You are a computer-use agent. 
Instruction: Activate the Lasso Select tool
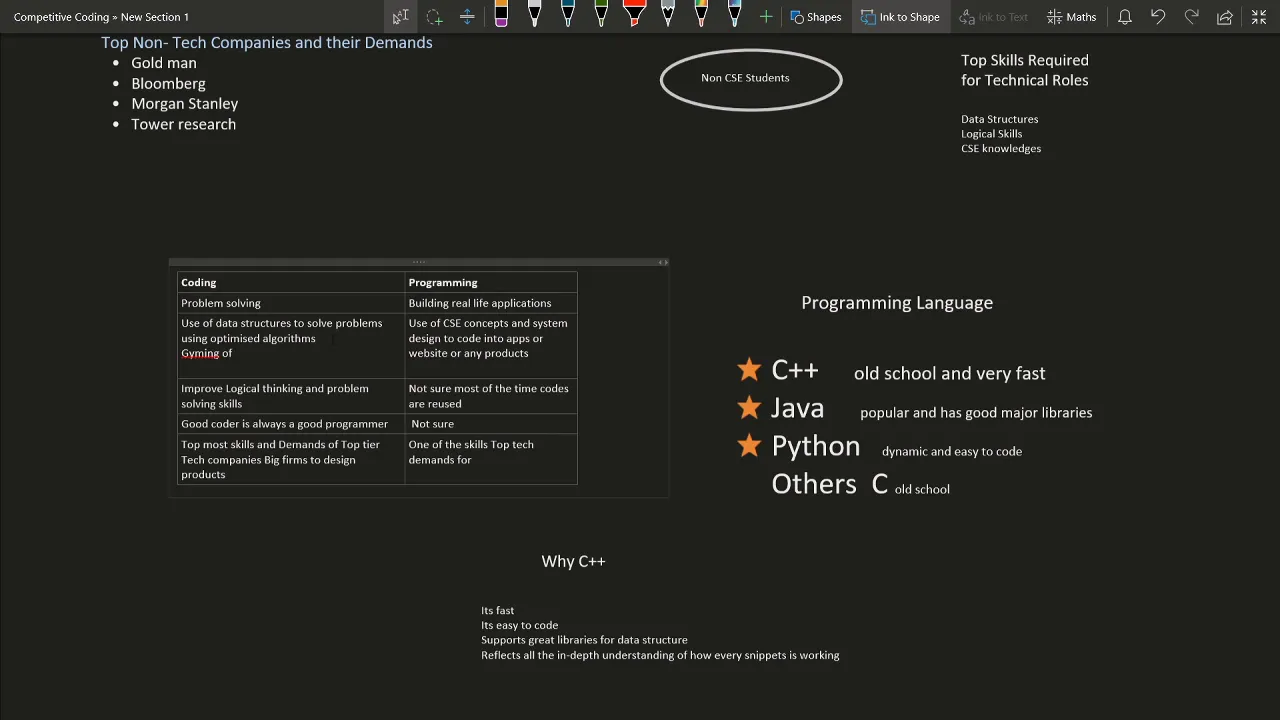pos(434,17)
